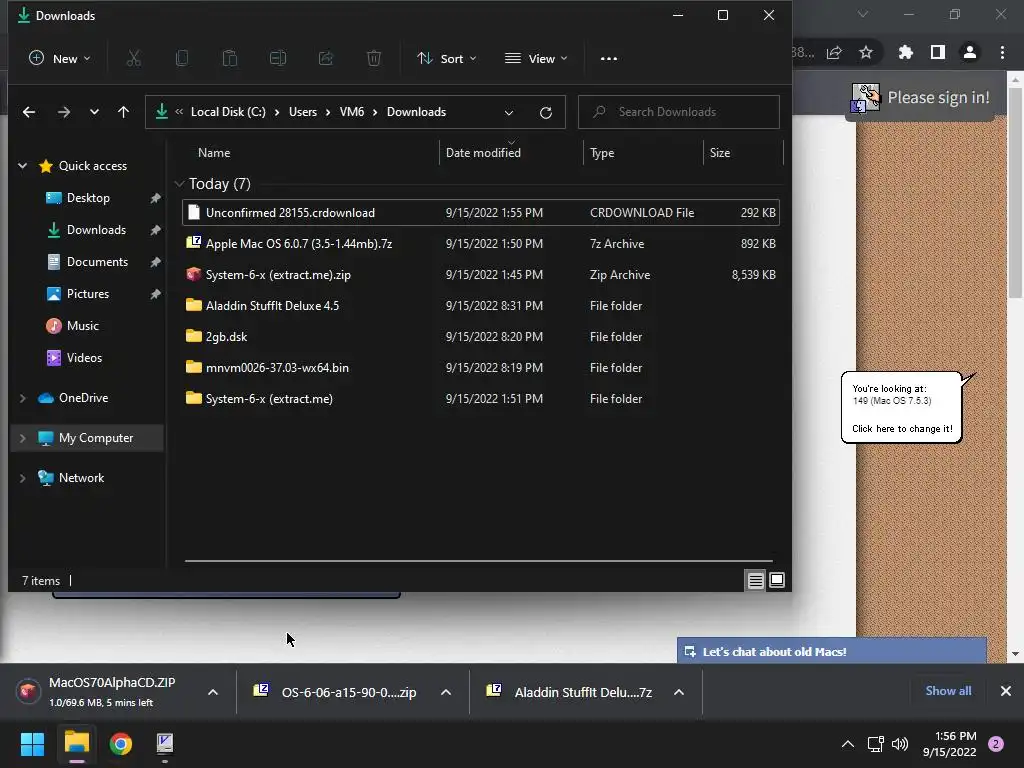This screenshot has width=1024, height=768.
Task: Click Chrome's share page icon
Action: click(x=834, y=52)
